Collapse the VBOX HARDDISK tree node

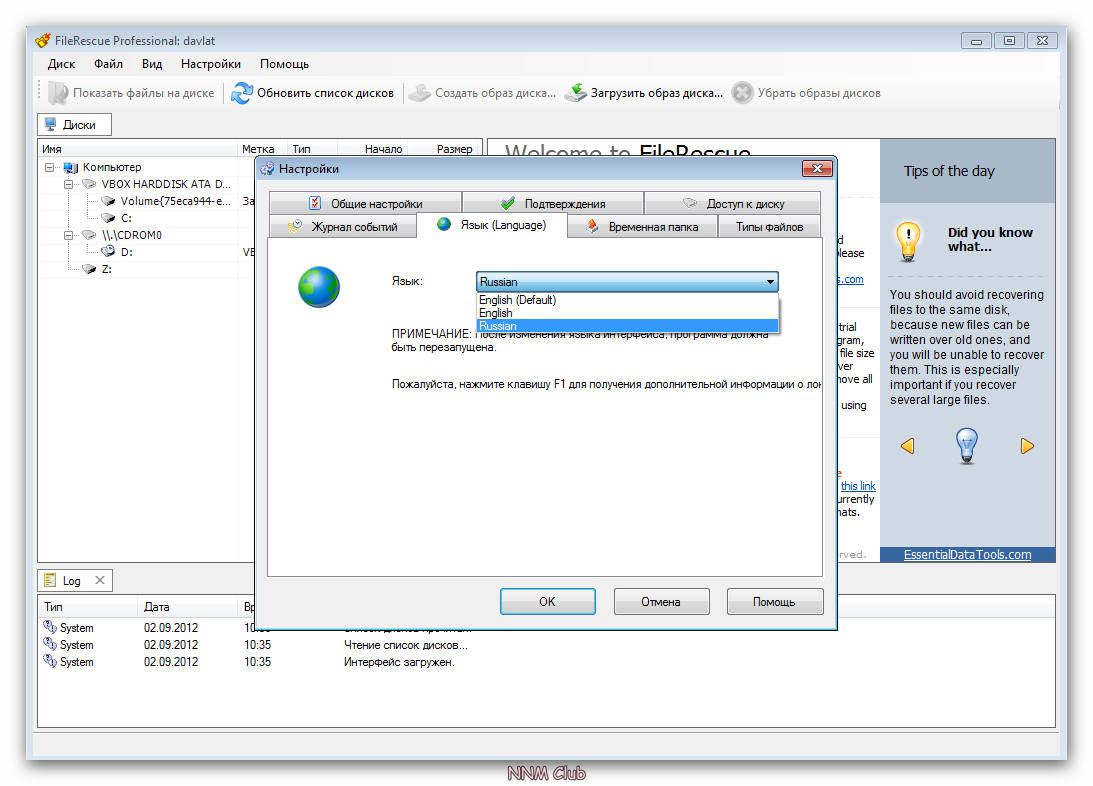68,185
